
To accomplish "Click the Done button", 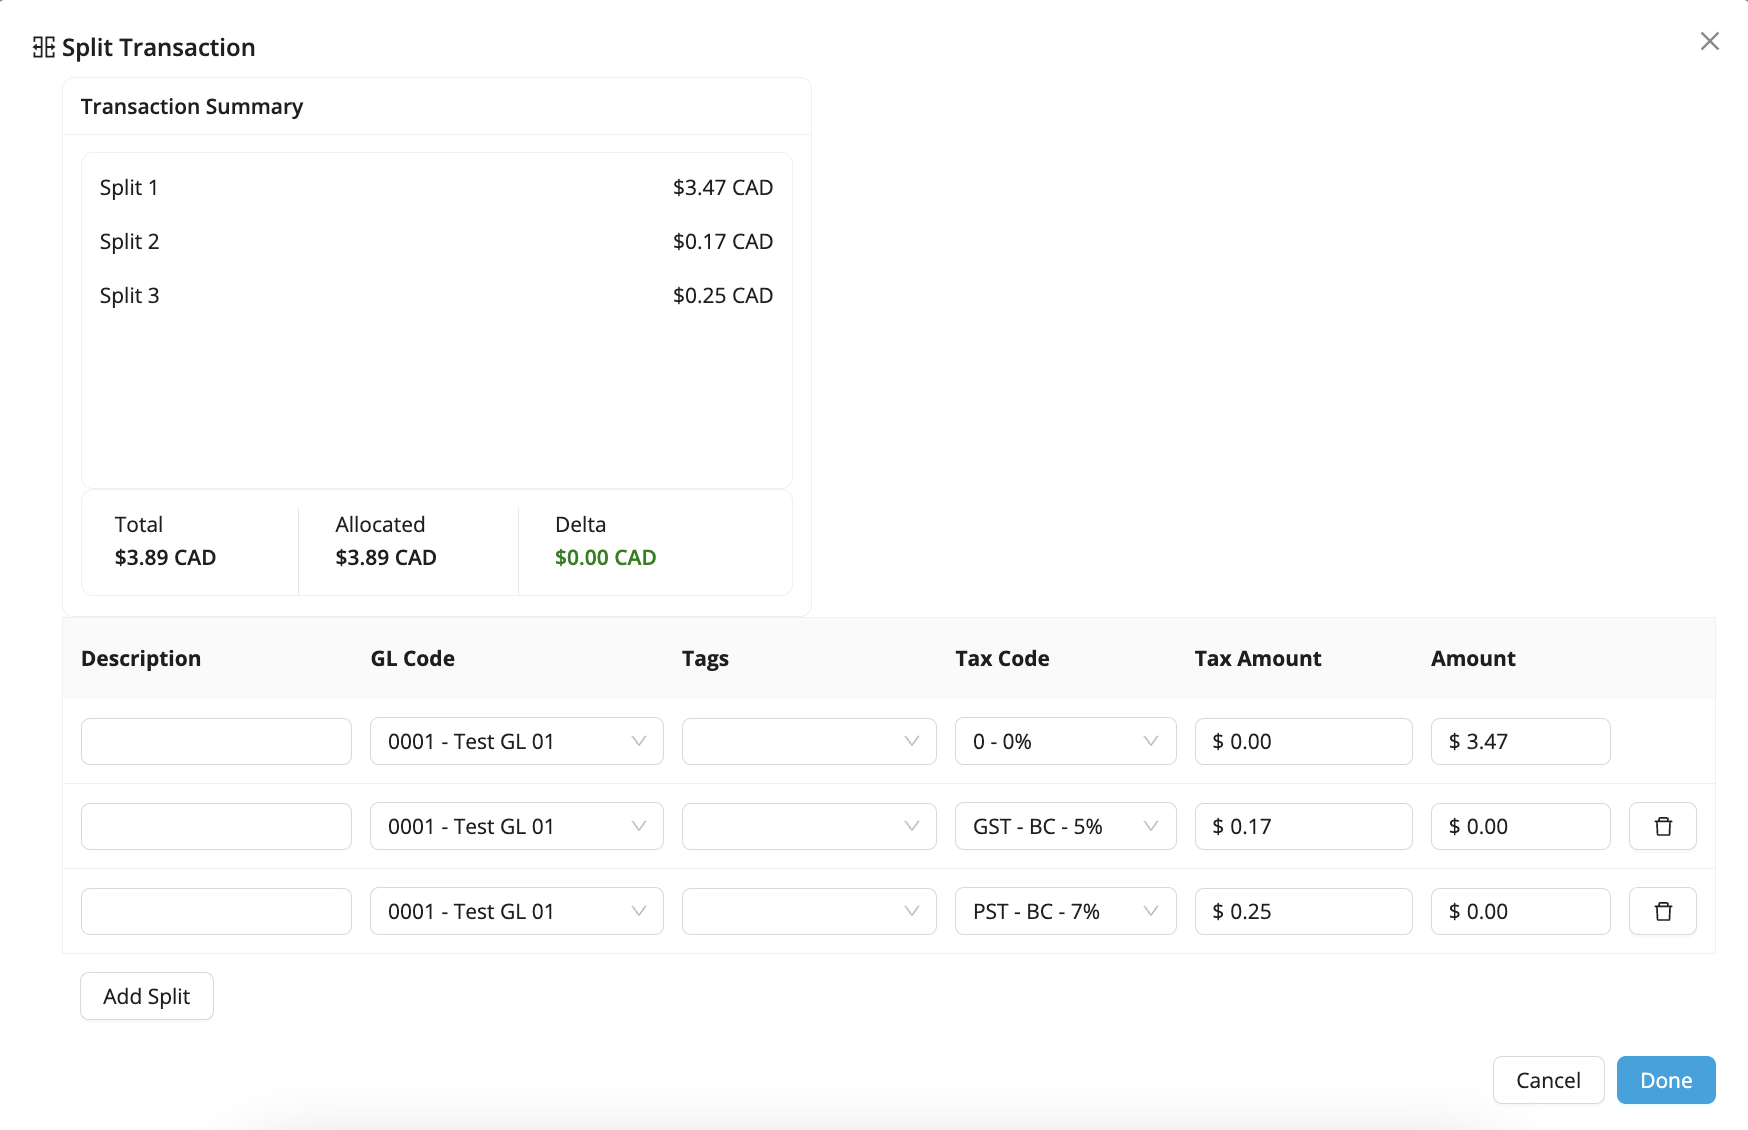I will coord(1666,1080).
